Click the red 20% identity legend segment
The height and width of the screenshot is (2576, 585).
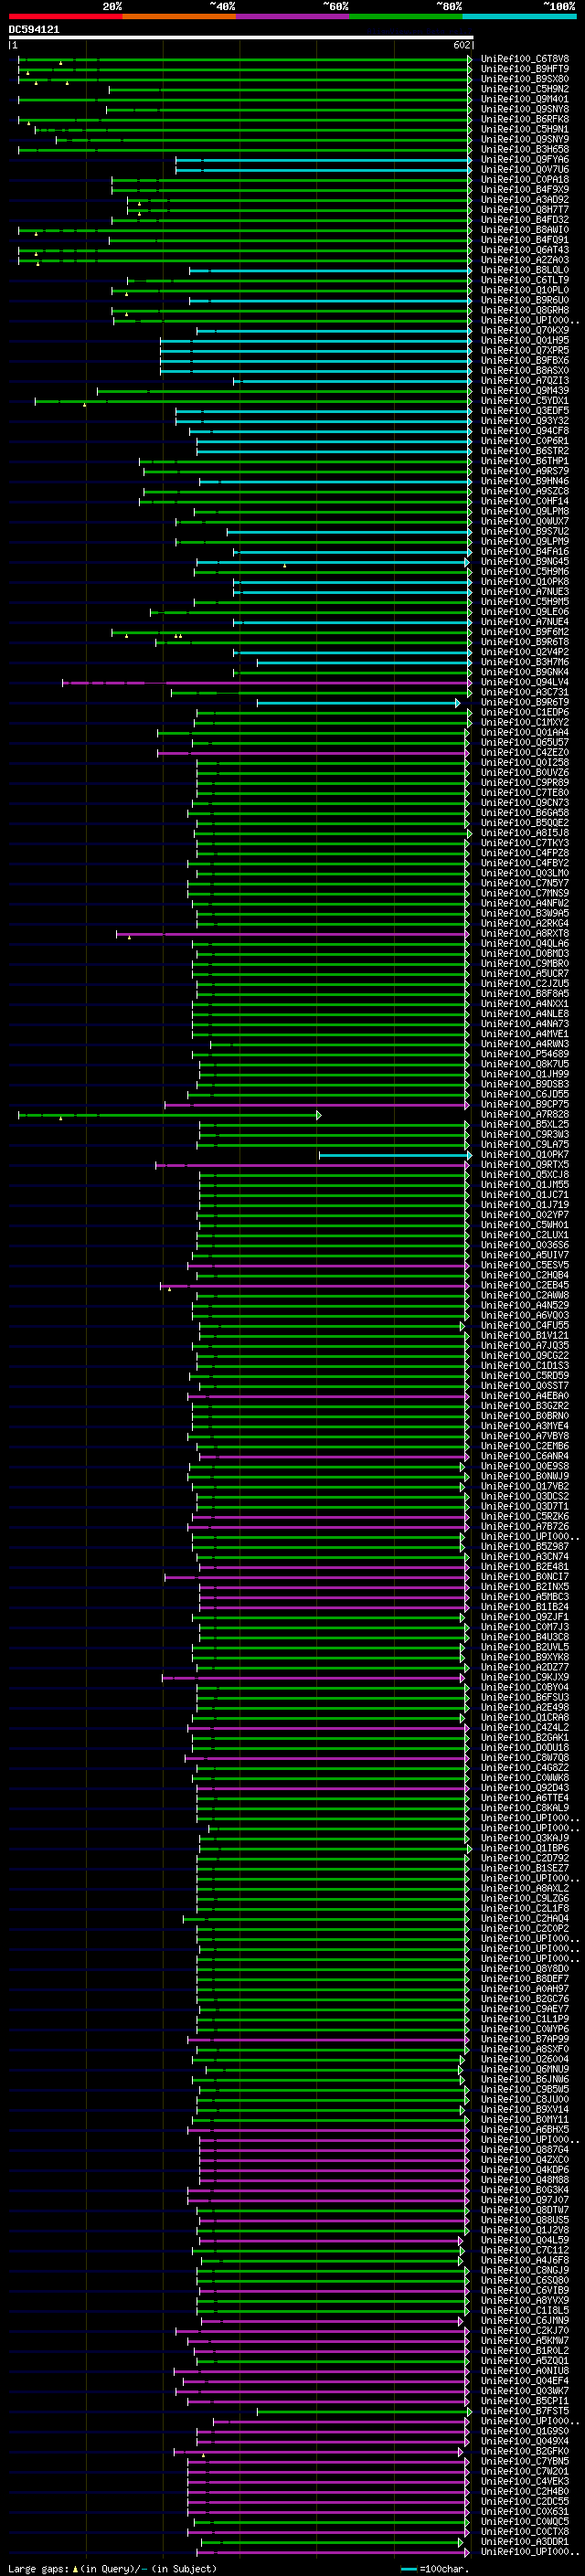65,16
